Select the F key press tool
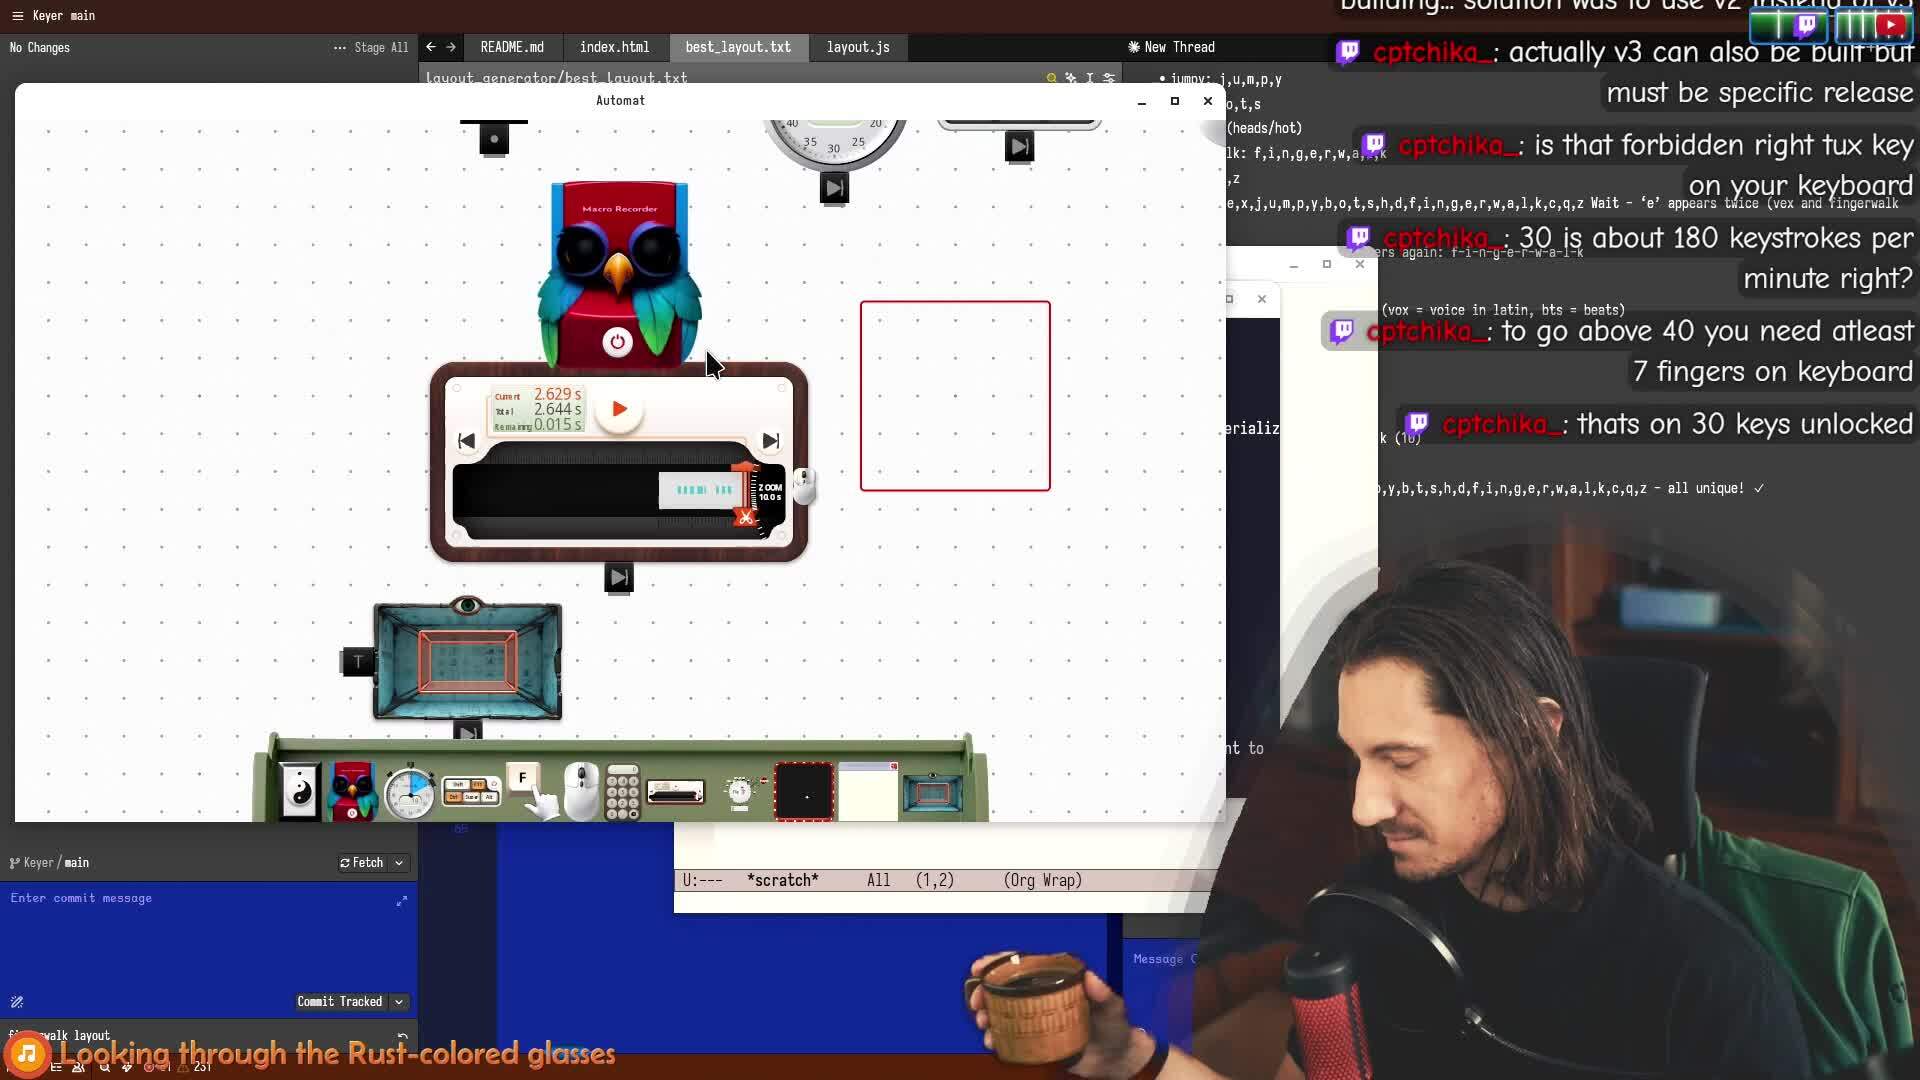Viewport: 1920px width, 1080px height. click(523, 780)
